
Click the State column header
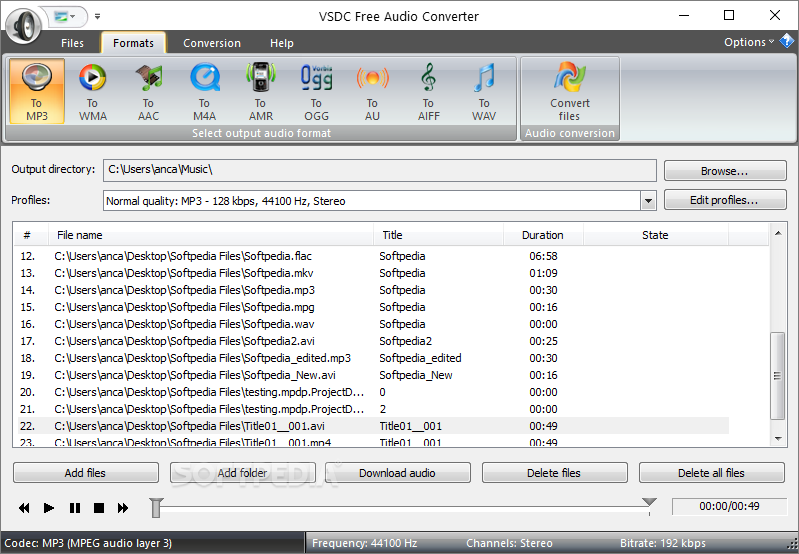[x=655, y=235]
